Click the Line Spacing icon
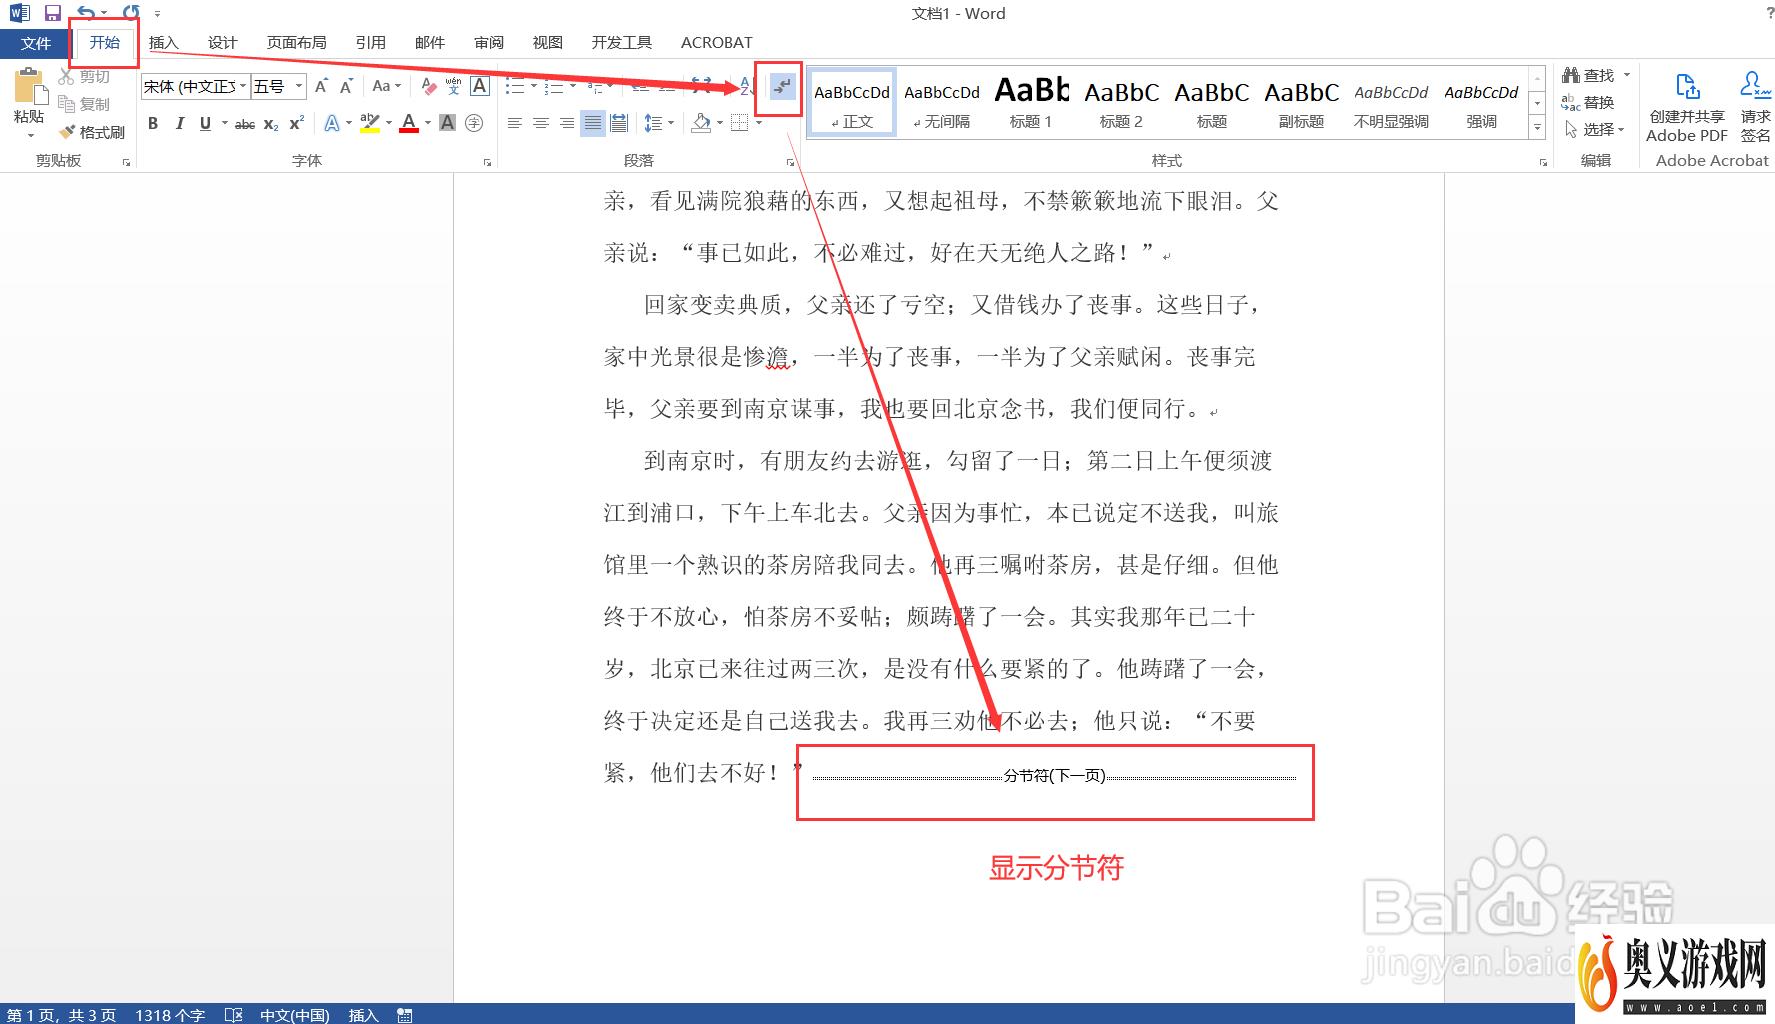This screenshot has width=1775, height=1024. click(652, 123)
